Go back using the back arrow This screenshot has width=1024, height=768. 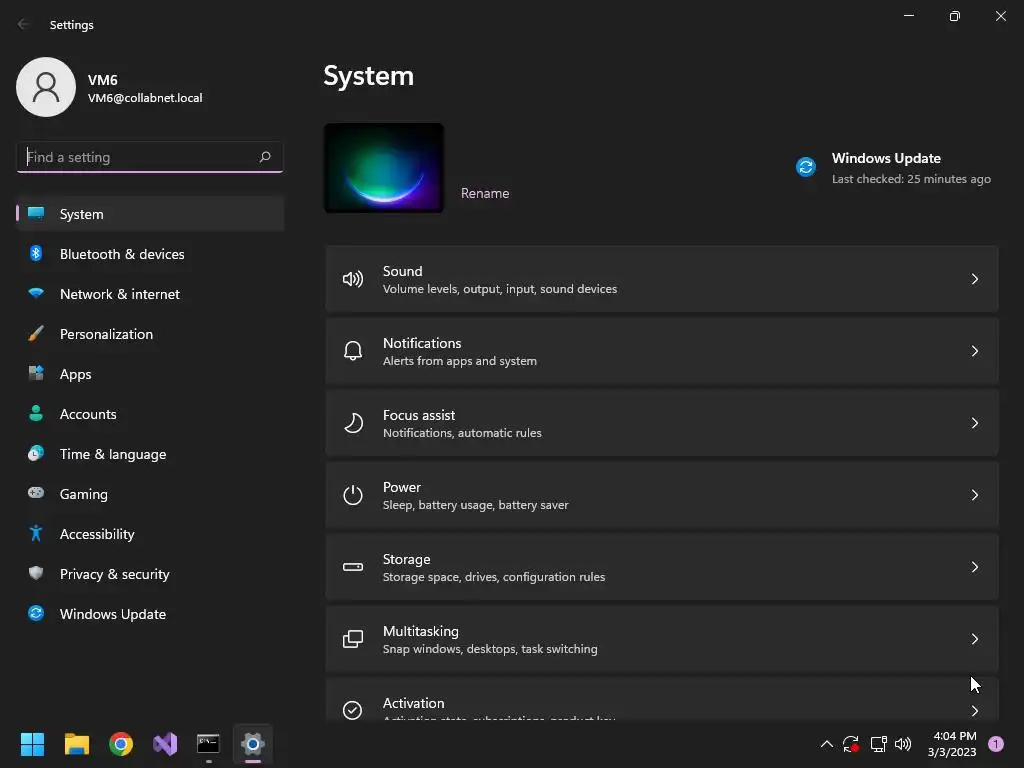click(x=23, y=24)
